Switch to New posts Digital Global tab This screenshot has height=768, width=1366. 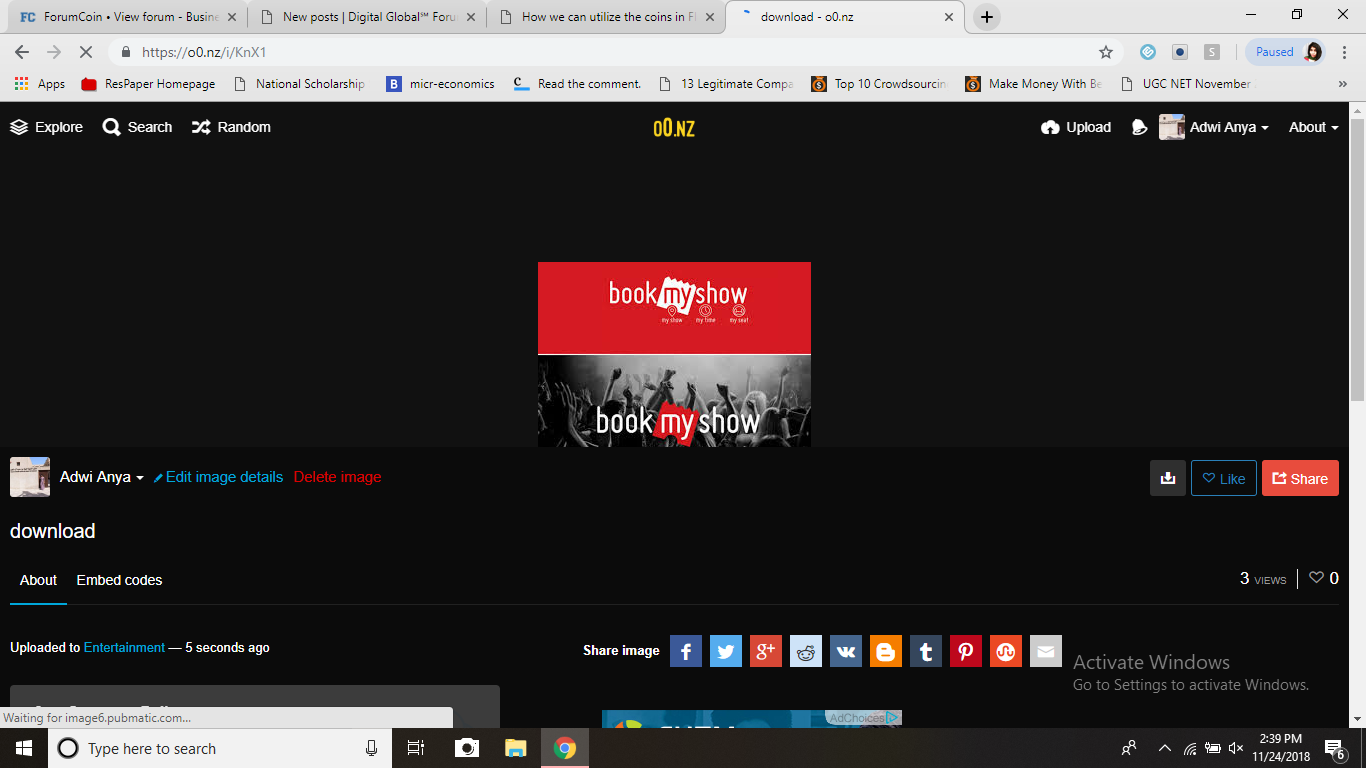[365, 17]
